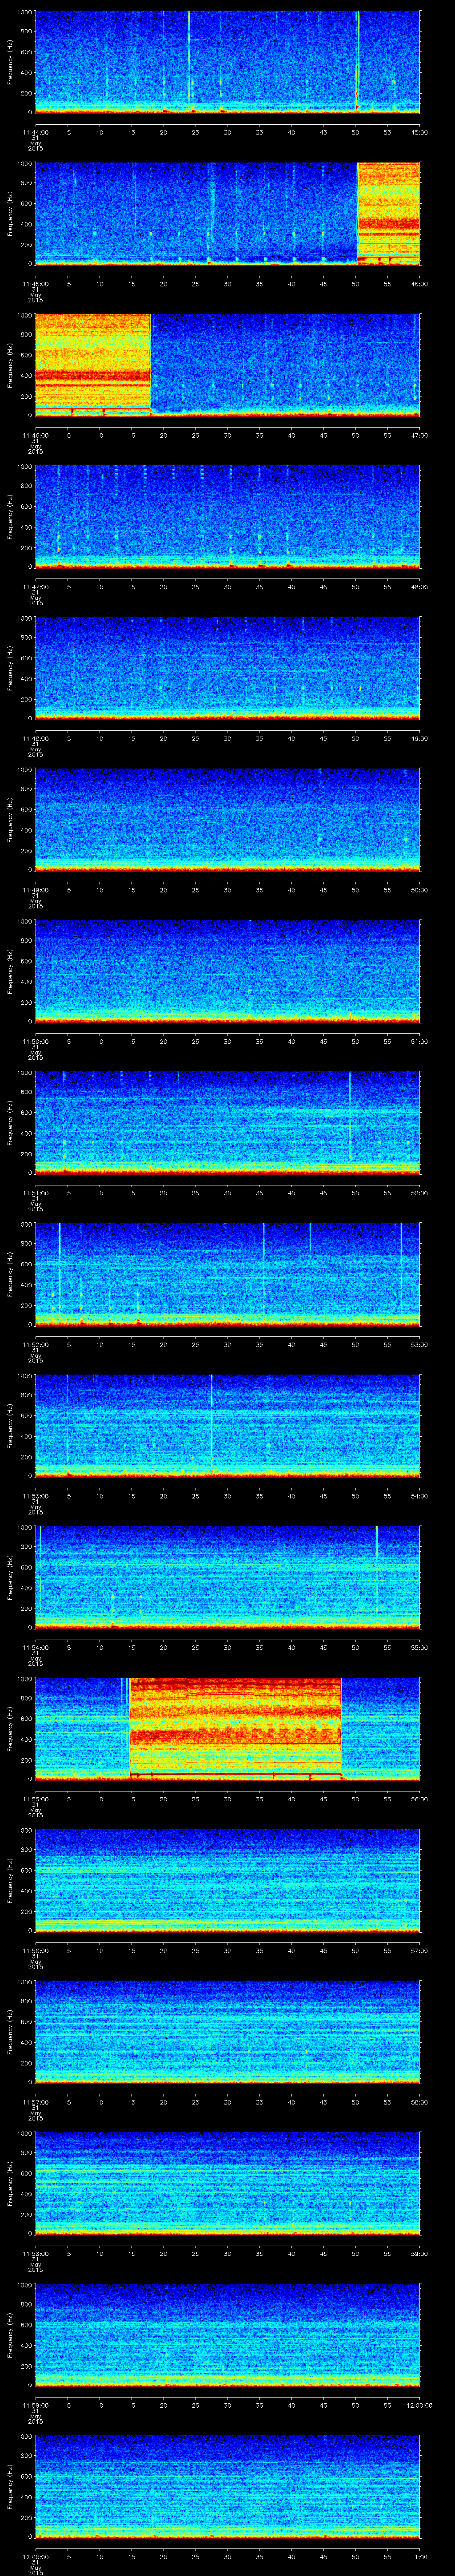Open the spectrogram panel starting at 11:50:00
The width and height of the screenshot is (455, 2576).
(x=227, y=971)
